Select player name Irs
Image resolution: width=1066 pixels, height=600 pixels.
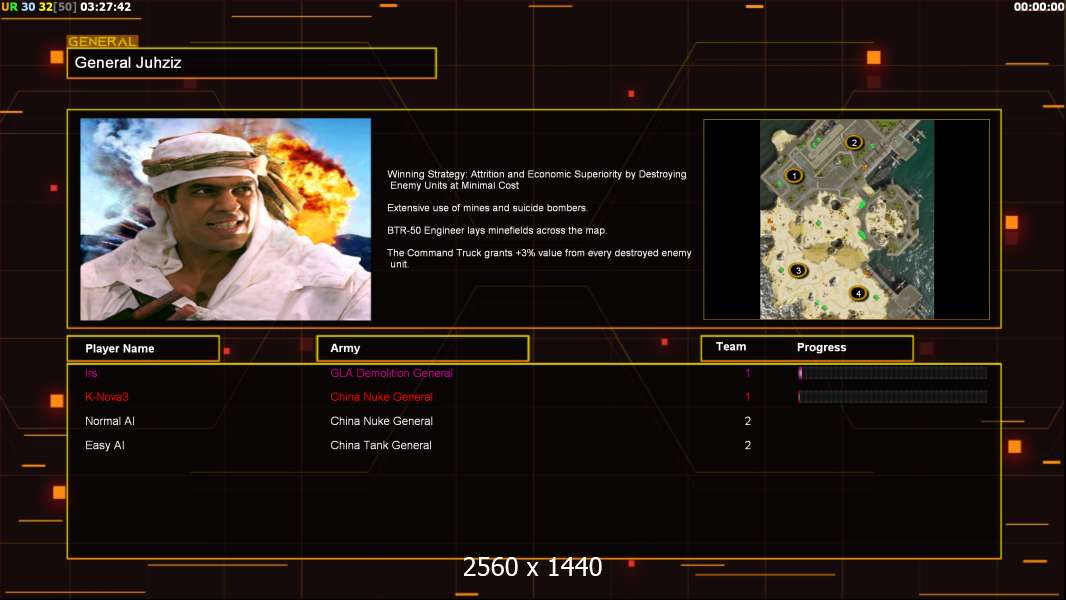(x=91, y=373)
